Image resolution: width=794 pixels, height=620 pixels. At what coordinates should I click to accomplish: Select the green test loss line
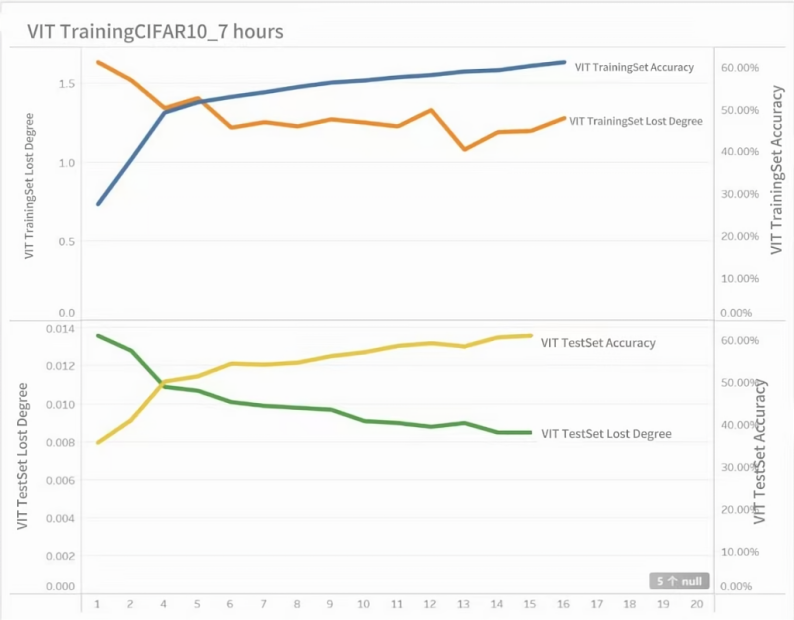pos(330,409)
